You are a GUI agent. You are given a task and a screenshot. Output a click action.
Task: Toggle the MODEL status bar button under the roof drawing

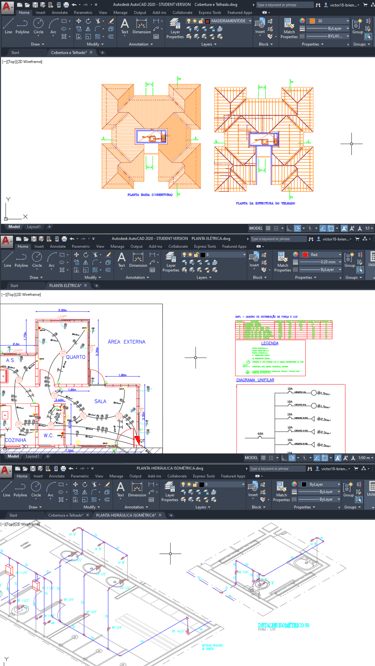[256, 229]
